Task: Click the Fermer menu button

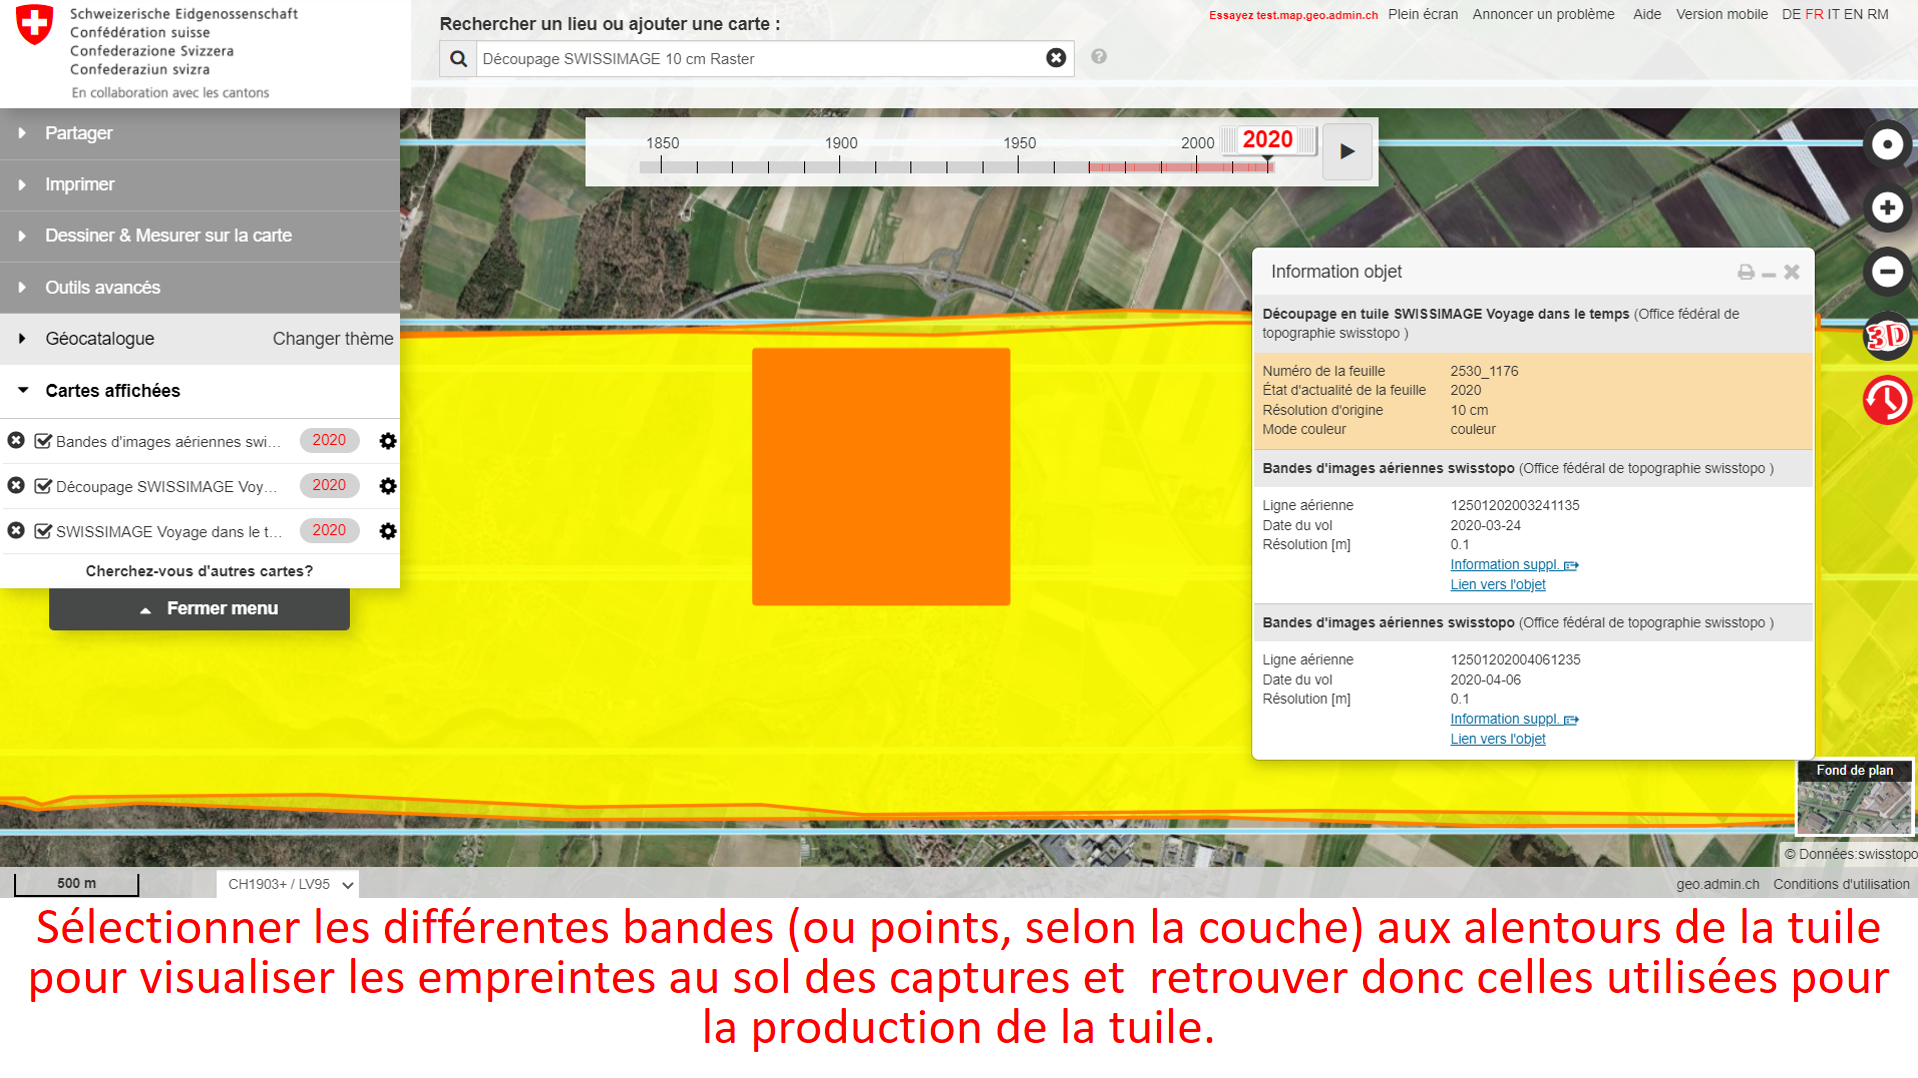Action: pyautogui.click(x=200, y=609)
